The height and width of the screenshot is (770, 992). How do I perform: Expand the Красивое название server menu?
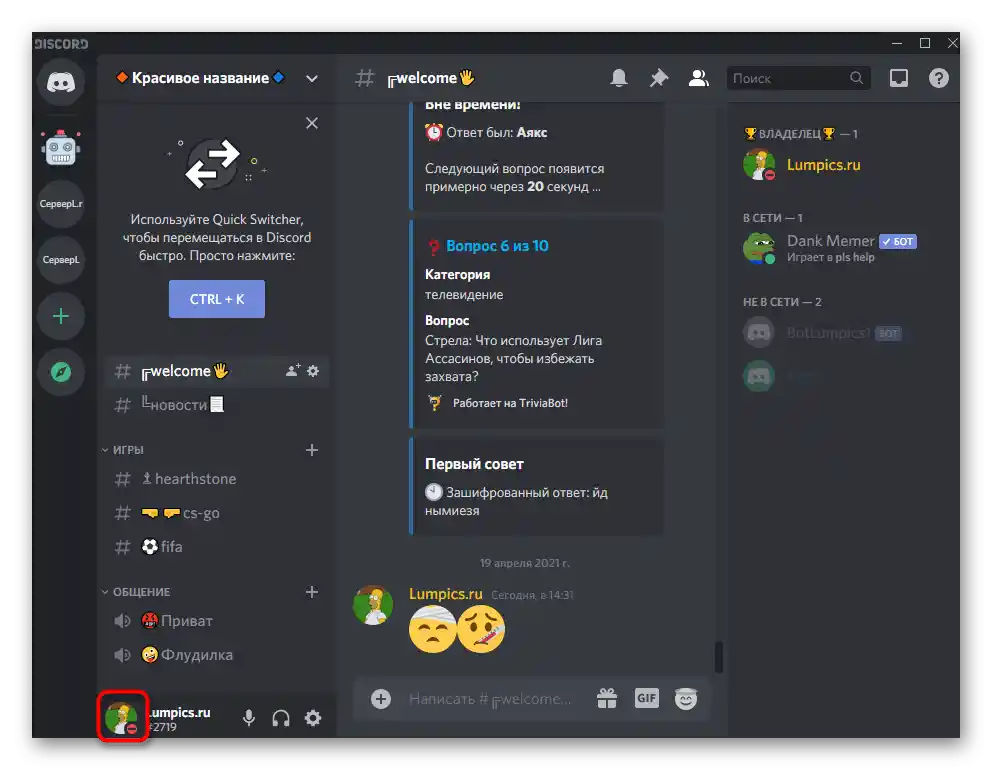click(x=311, y=78)
